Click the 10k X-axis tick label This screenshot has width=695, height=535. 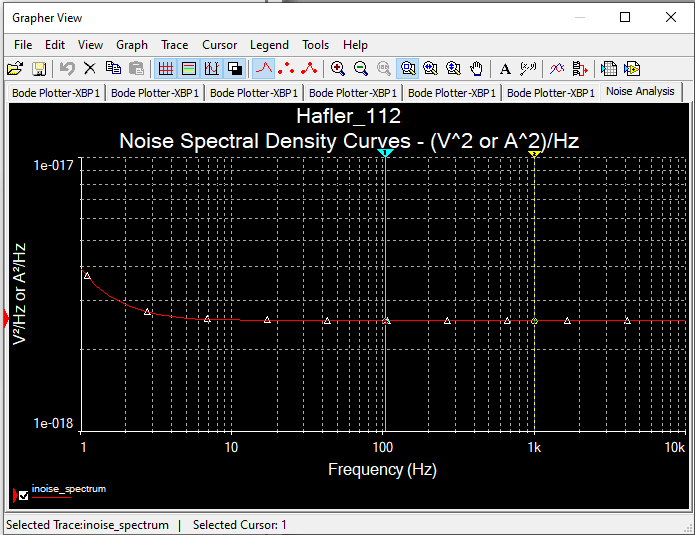(x=675, y=447)
